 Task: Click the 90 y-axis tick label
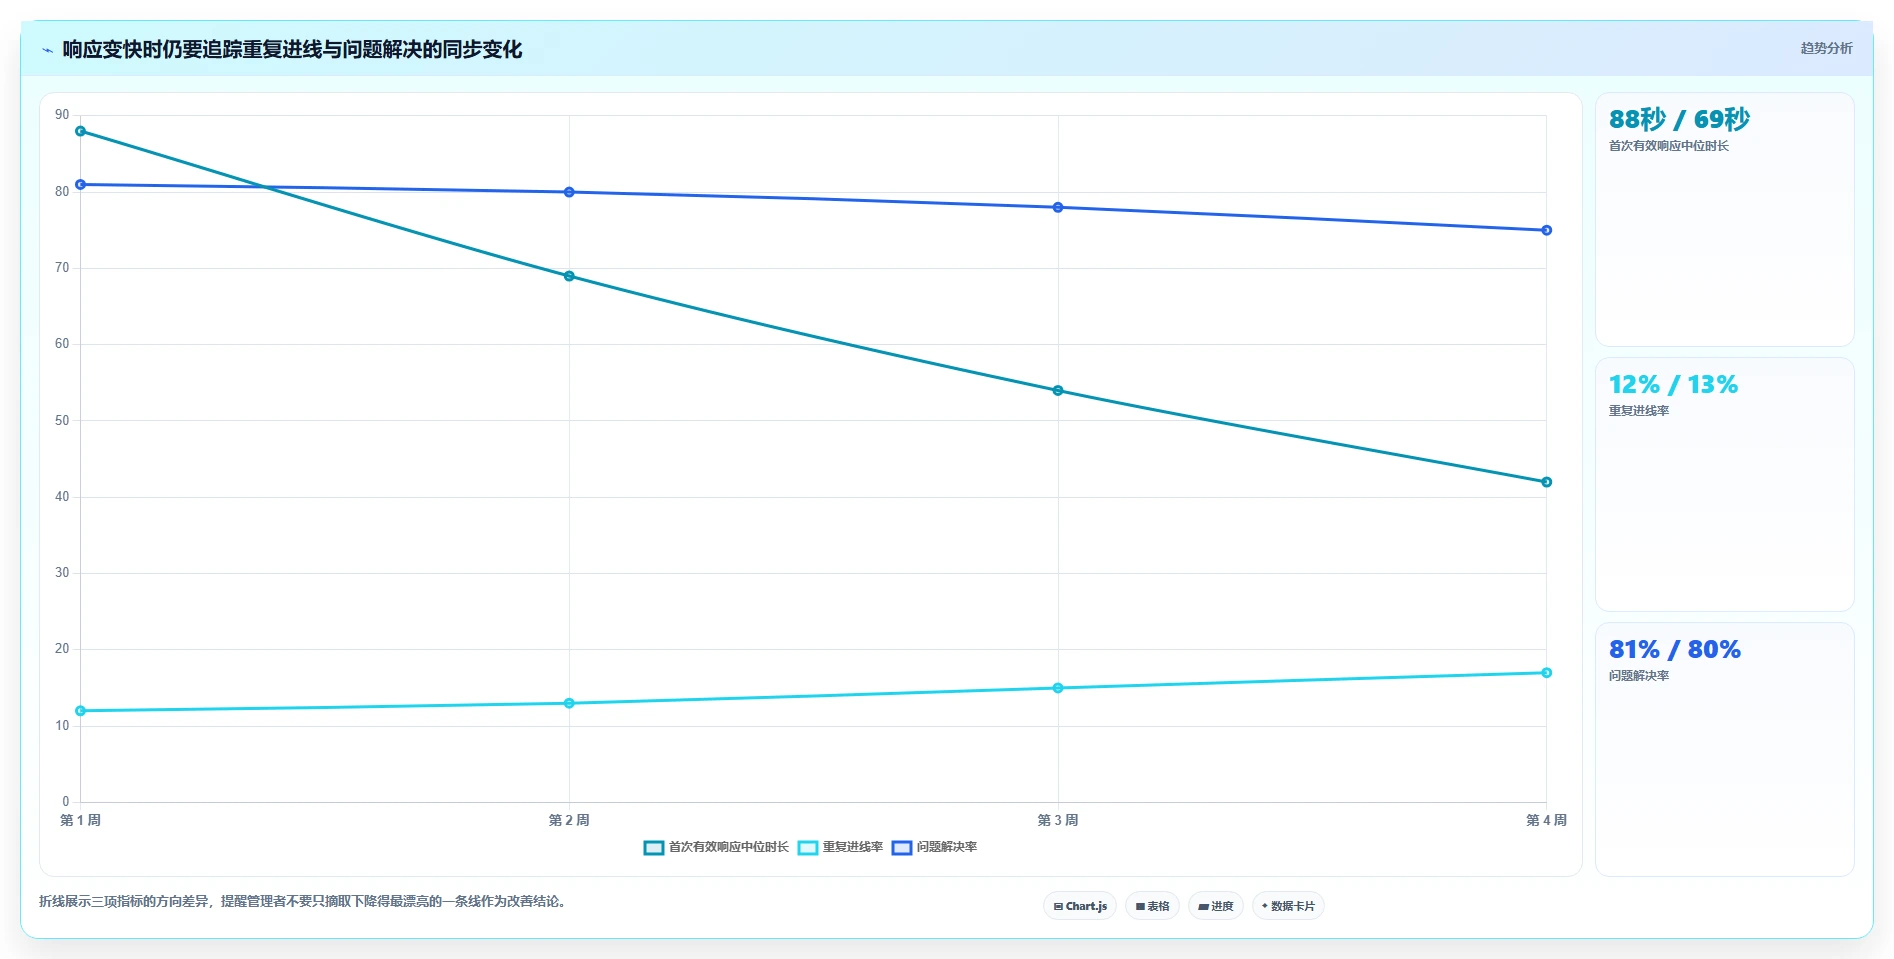coord(63,115)
